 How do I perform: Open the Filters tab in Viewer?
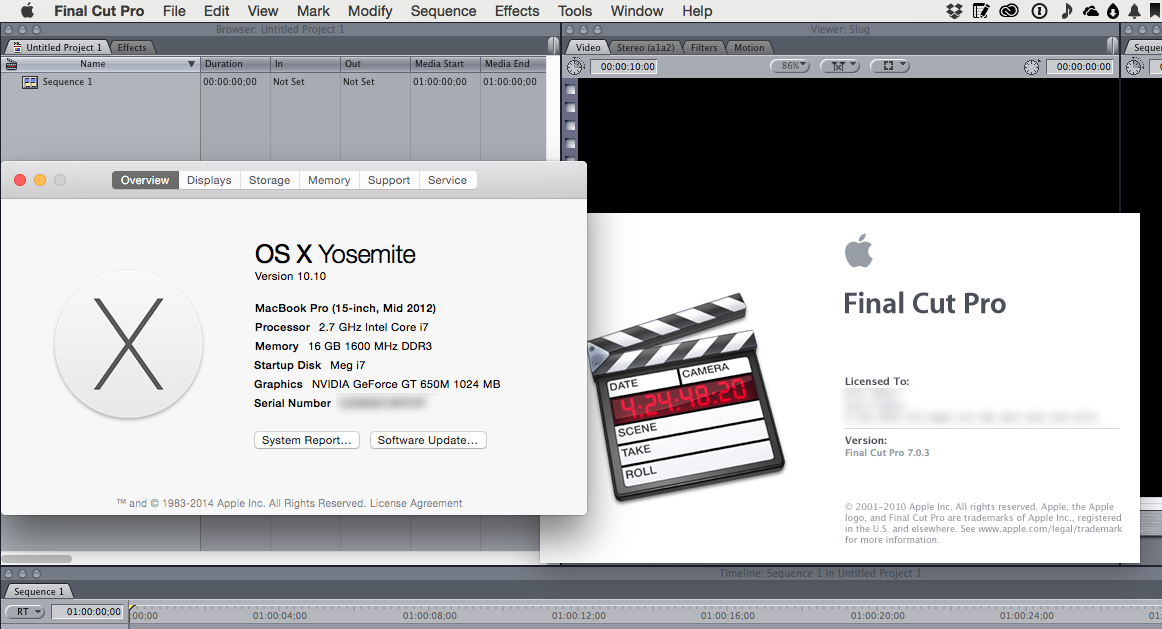point(704,47)
